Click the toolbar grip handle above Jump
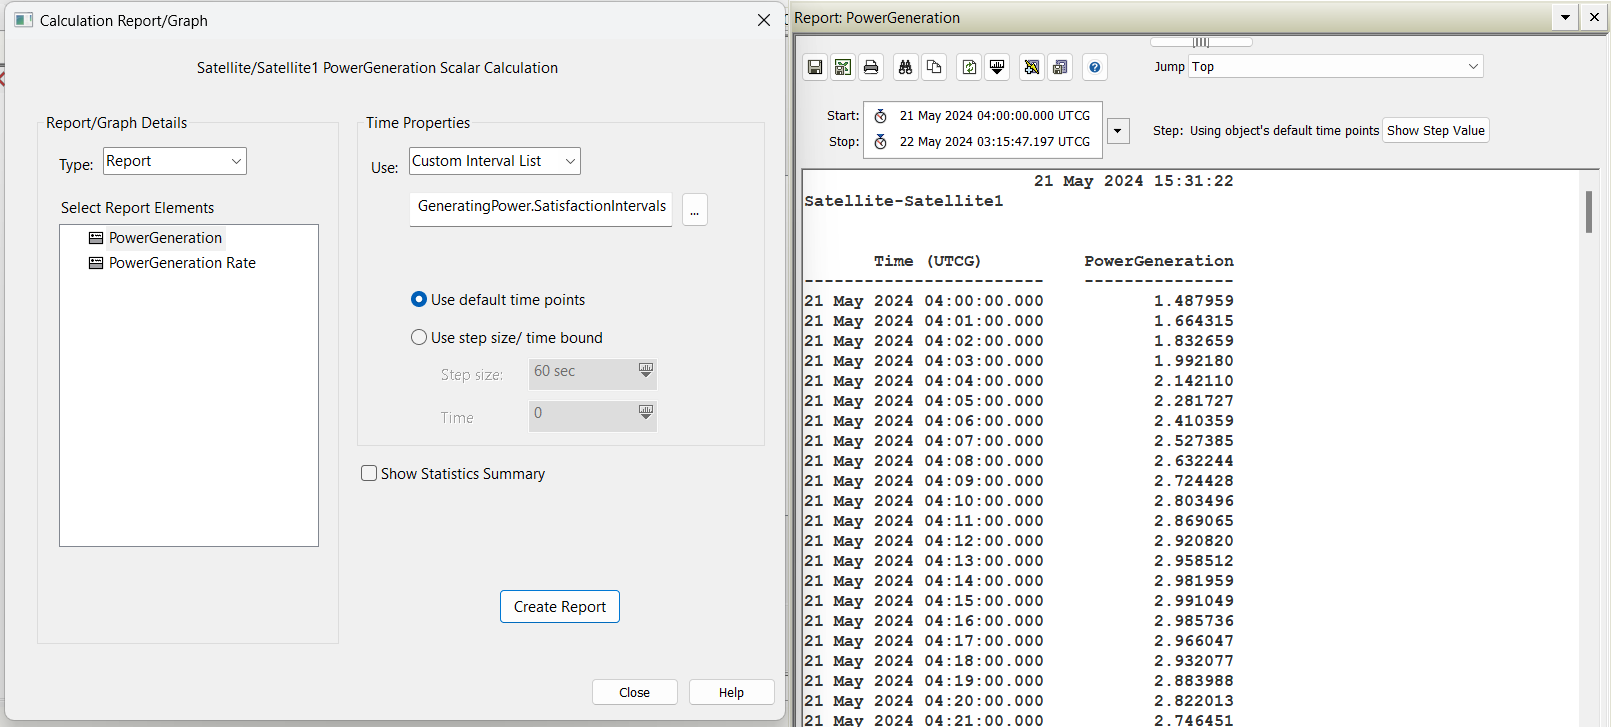This screenshot has height=727, width=1611. click(x=1201, y=42)
